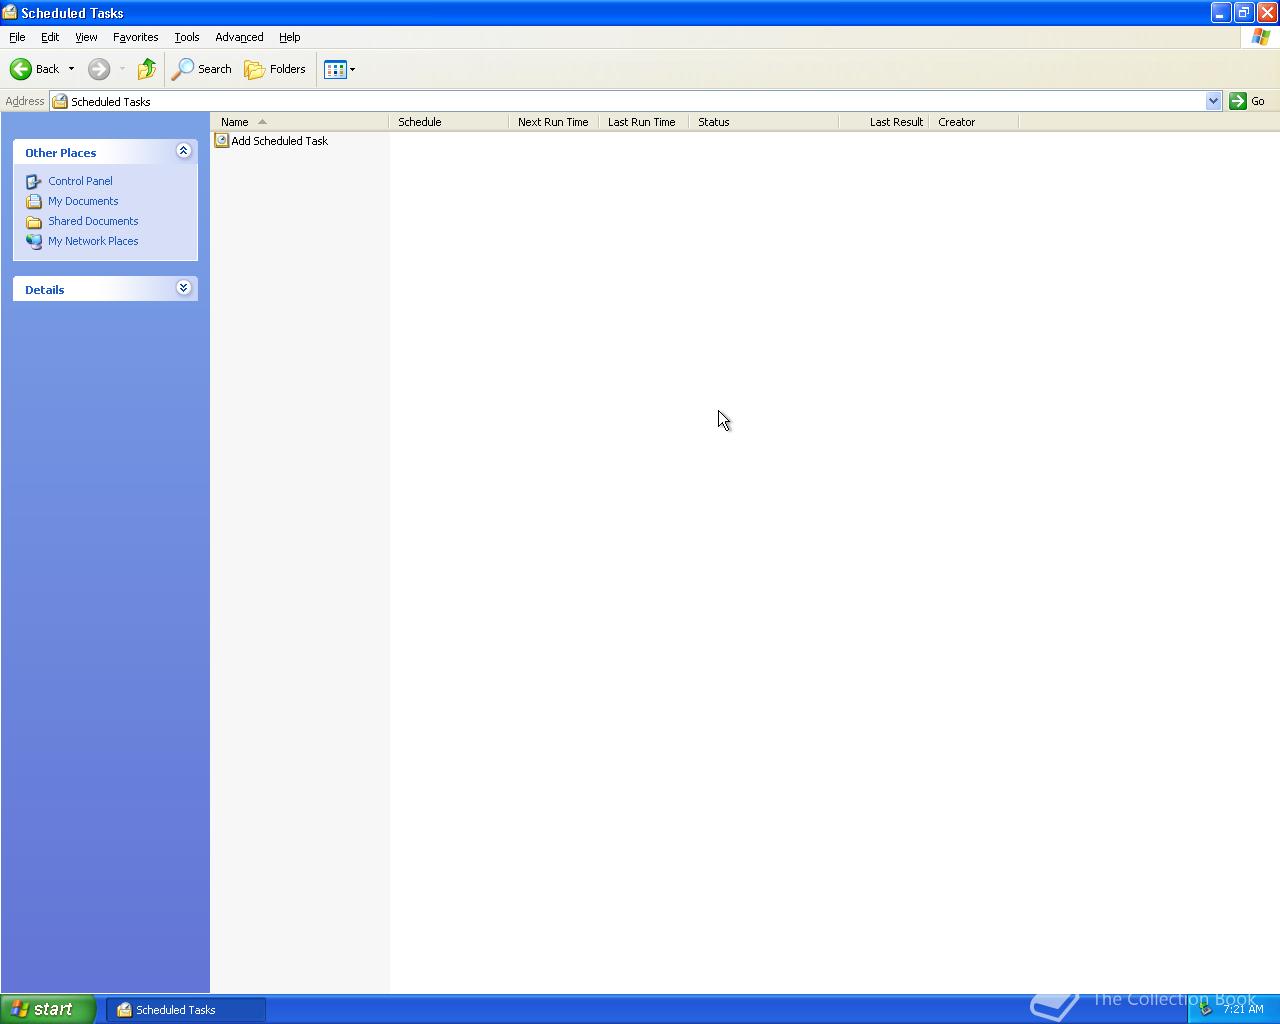This screenshot has width=1280, height=1024.
Task: Collapse the Other Places panel
Action: pos(183,150)
